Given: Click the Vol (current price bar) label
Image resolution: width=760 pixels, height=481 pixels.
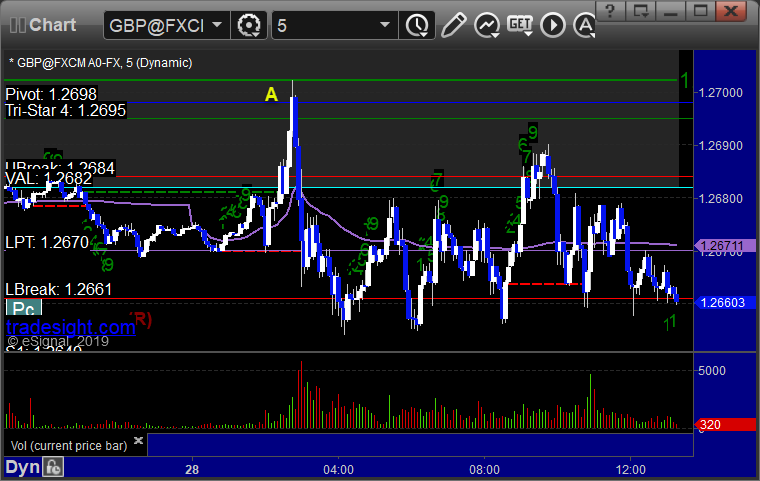Looking at the screenshot, I should pos(69,446).
